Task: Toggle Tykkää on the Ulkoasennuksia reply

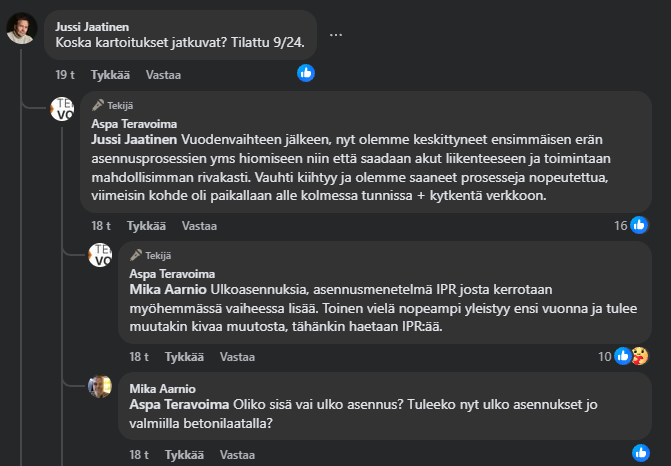Action: pos(183,357)
